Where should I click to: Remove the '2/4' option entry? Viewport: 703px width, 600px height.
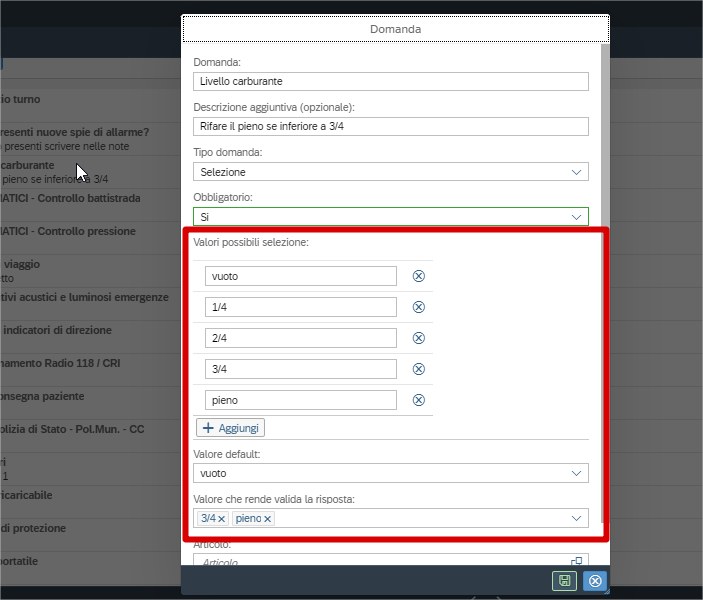click(x=419, y=338)
